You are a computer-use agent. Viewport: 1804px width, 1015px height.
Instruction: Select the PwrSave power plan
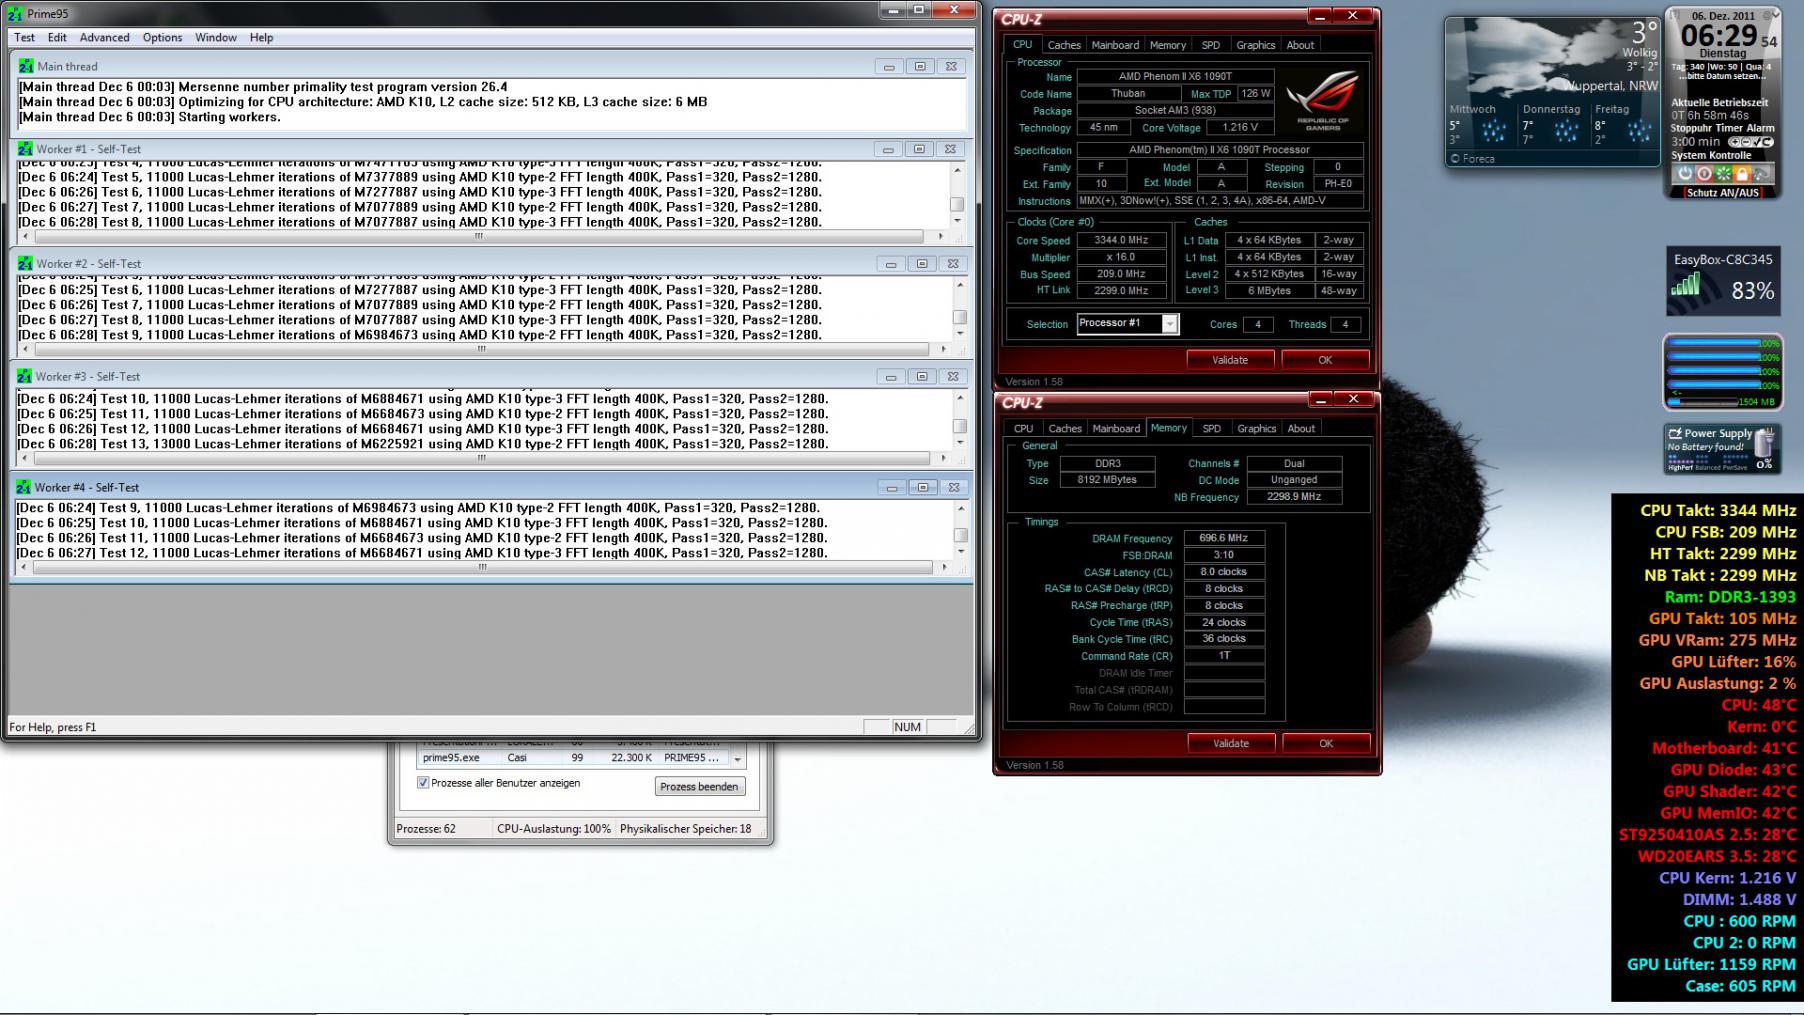point(1734,467)
